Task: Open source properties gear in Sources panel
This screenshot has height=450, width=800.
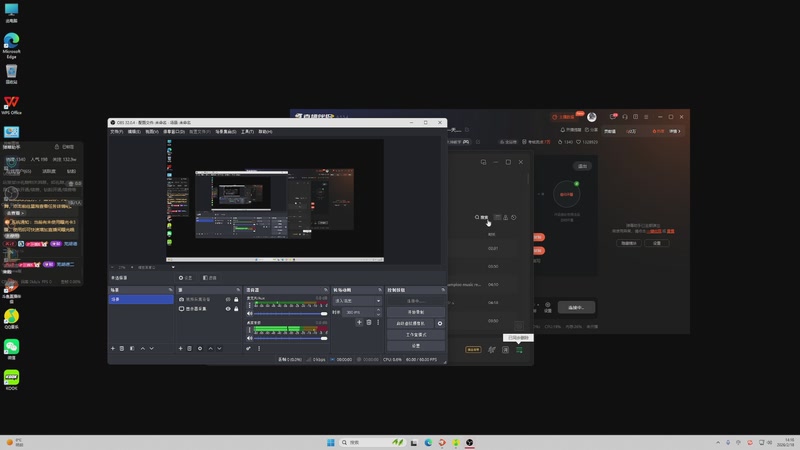Action: [x=200, y=348]
